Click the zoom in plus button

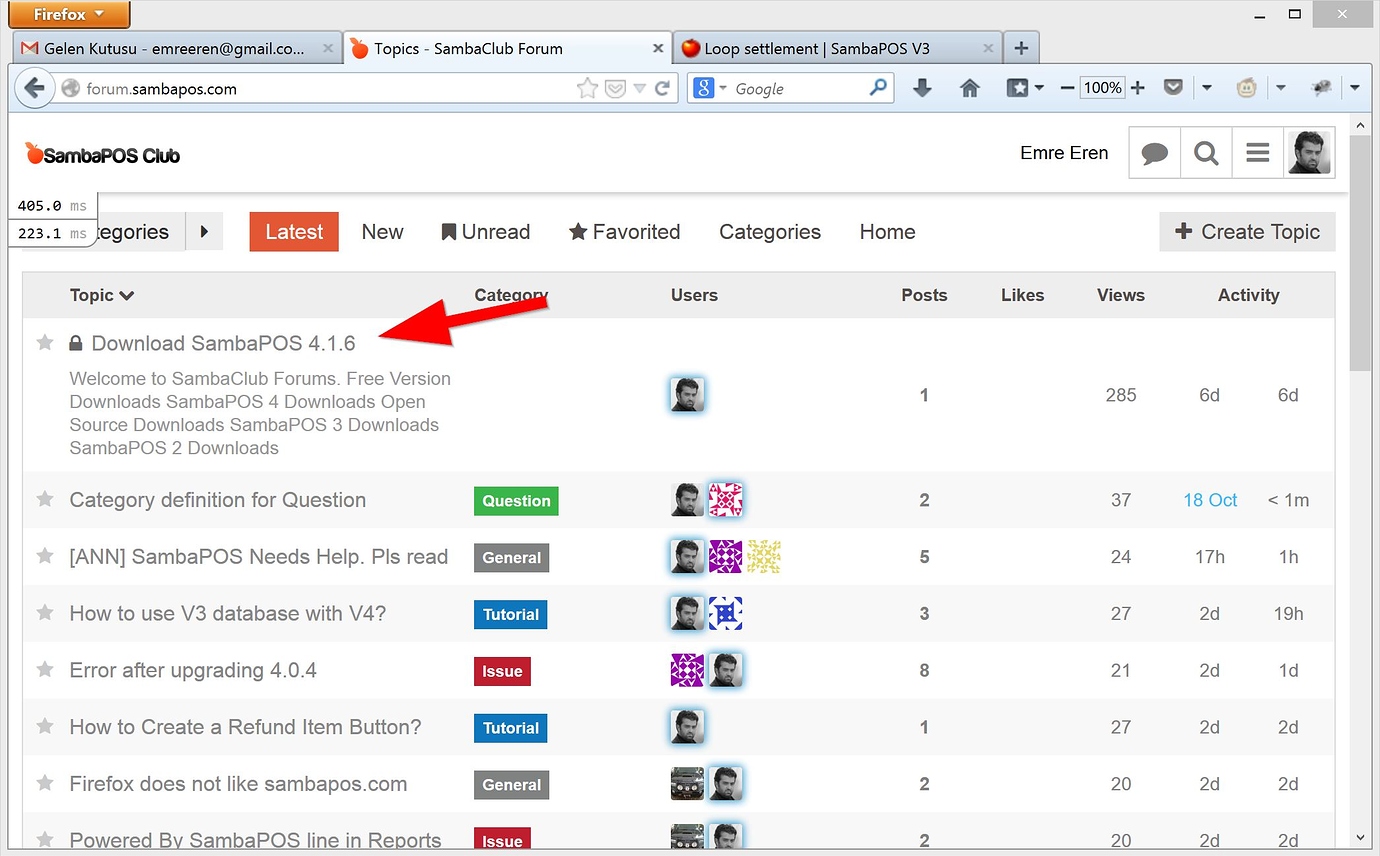coord(1137,88)
